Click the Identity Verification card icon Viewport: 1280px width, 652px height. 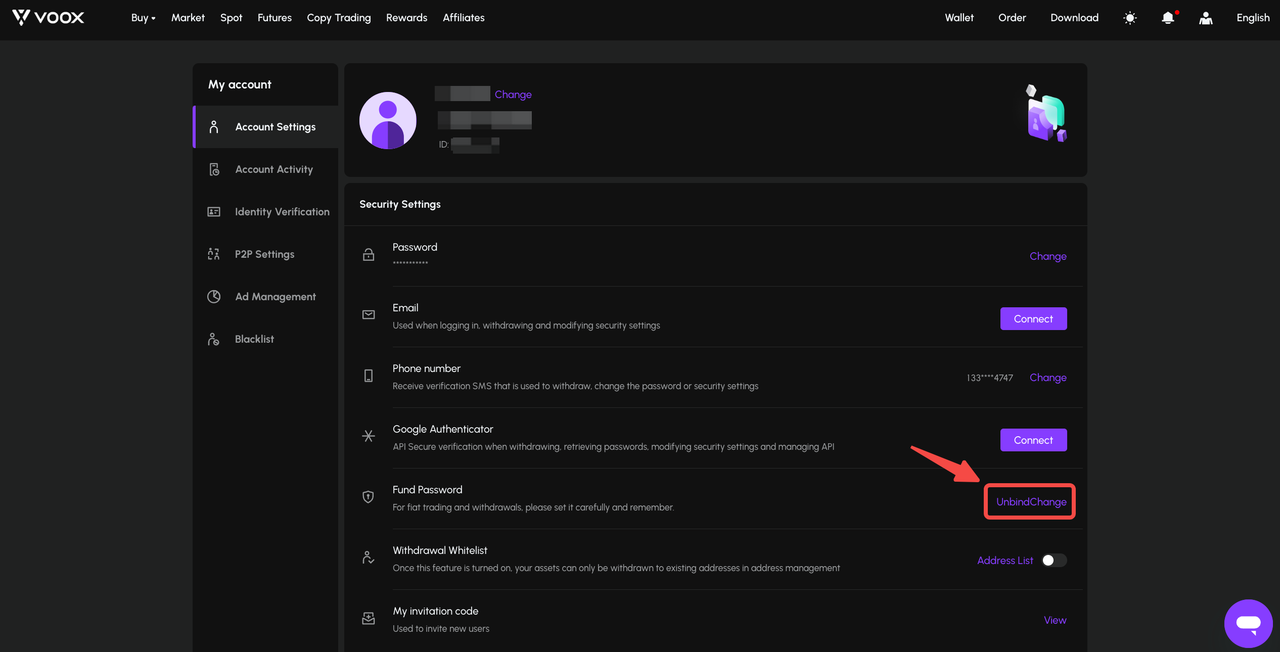[213, 212]
